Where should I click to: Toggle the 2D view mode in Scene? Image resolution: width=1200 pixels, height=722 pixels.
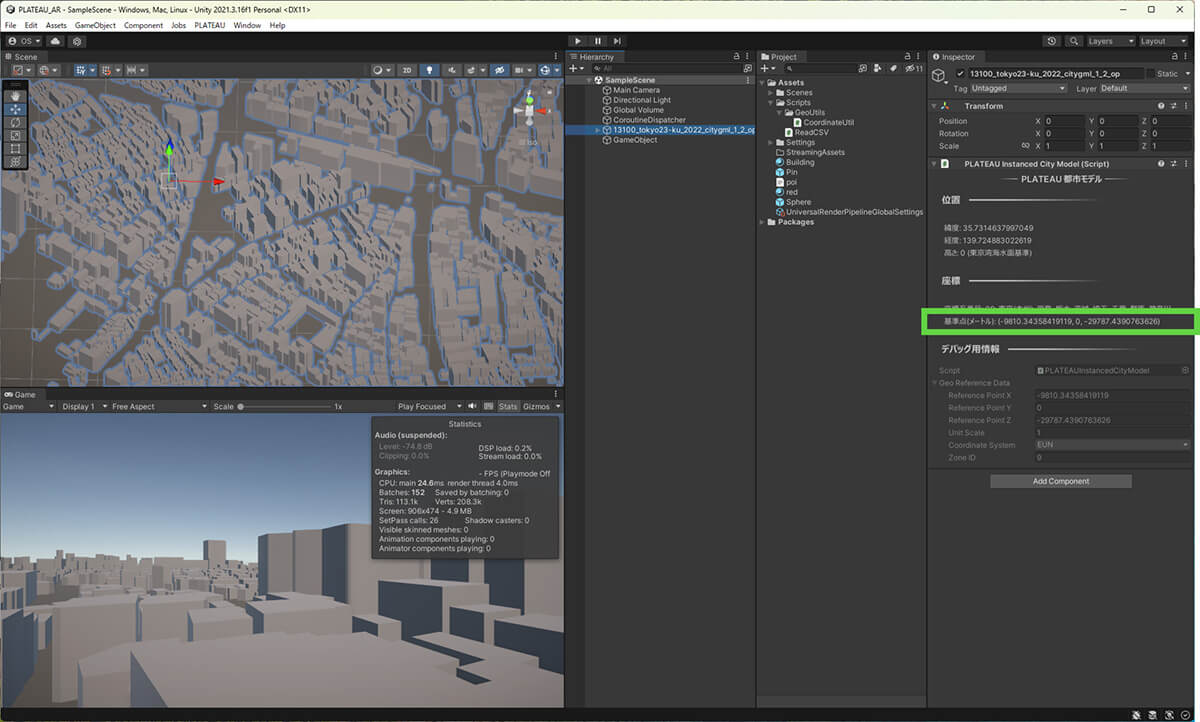pos(407,70)
